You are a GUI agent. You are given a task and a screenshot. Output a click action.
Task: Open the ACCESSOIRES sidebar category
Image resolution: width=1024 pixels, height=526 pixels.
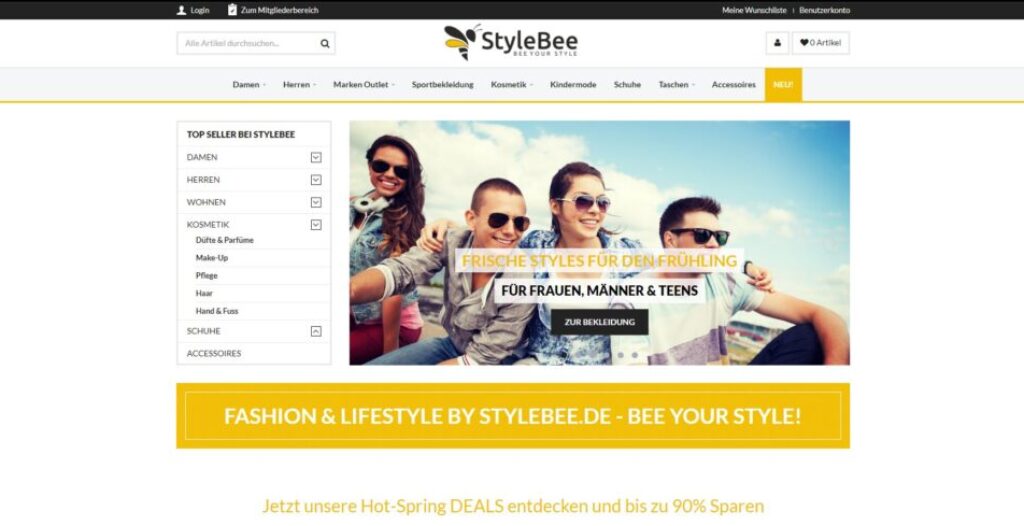pos(214,353)
